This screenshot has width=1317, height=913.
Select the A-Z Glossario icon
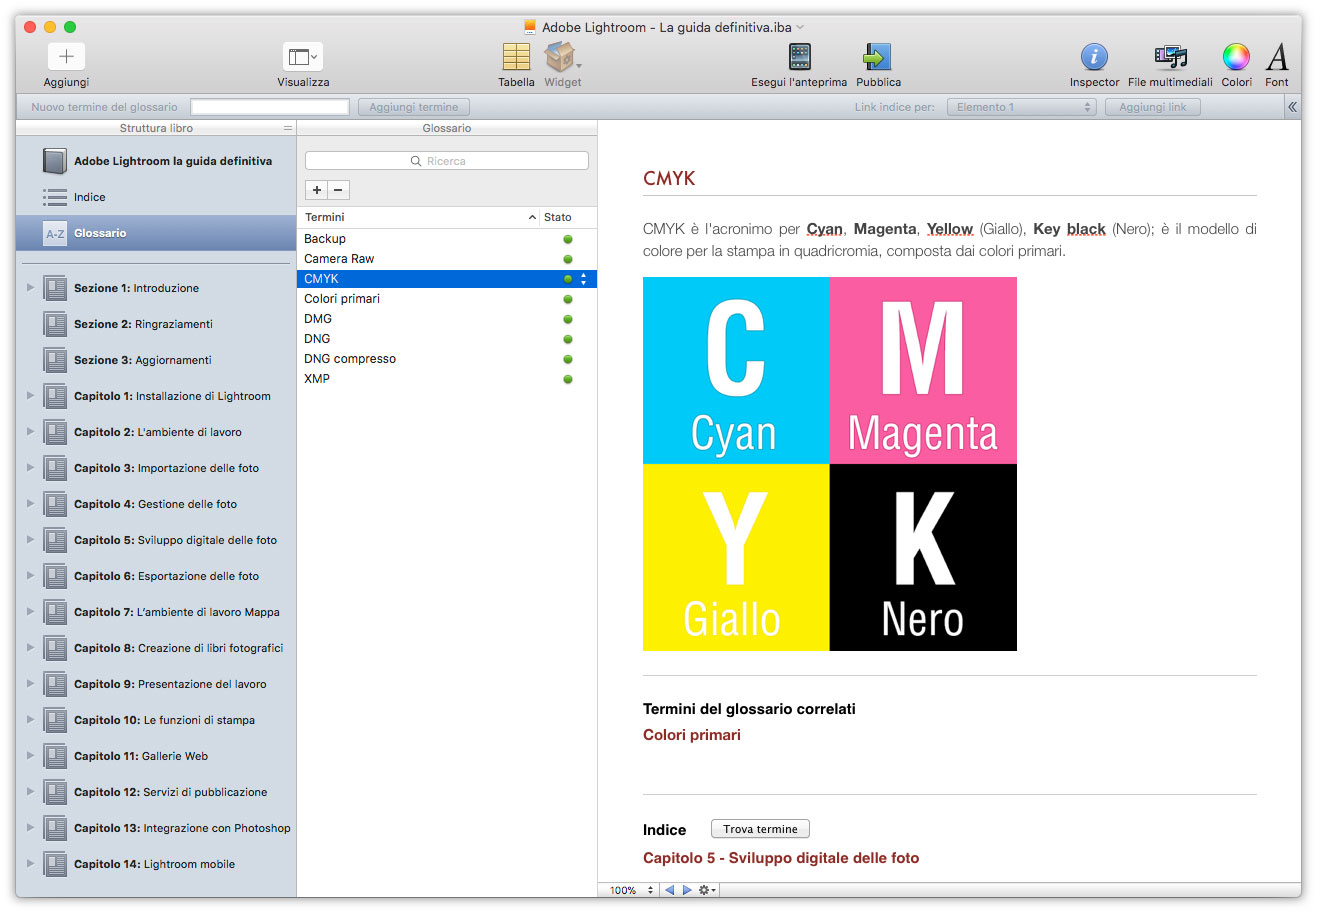pos(55,233)
